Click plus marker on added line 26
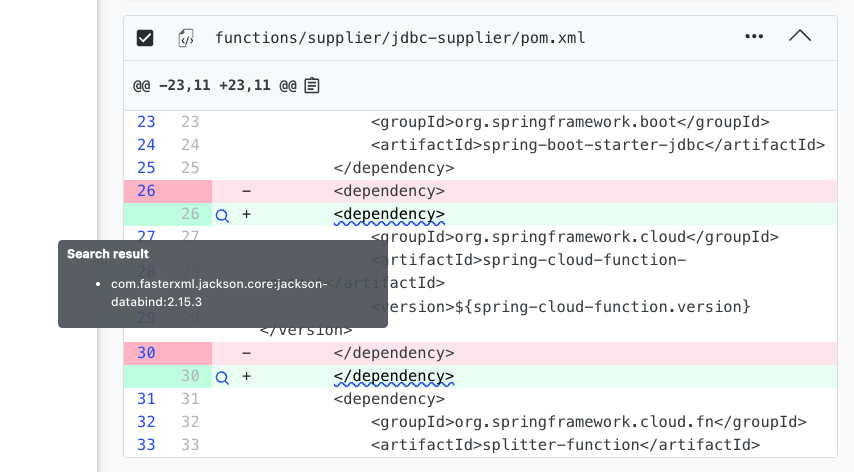Image resolution: width=854 pixels, height=472 pixels. click(247, 214)
